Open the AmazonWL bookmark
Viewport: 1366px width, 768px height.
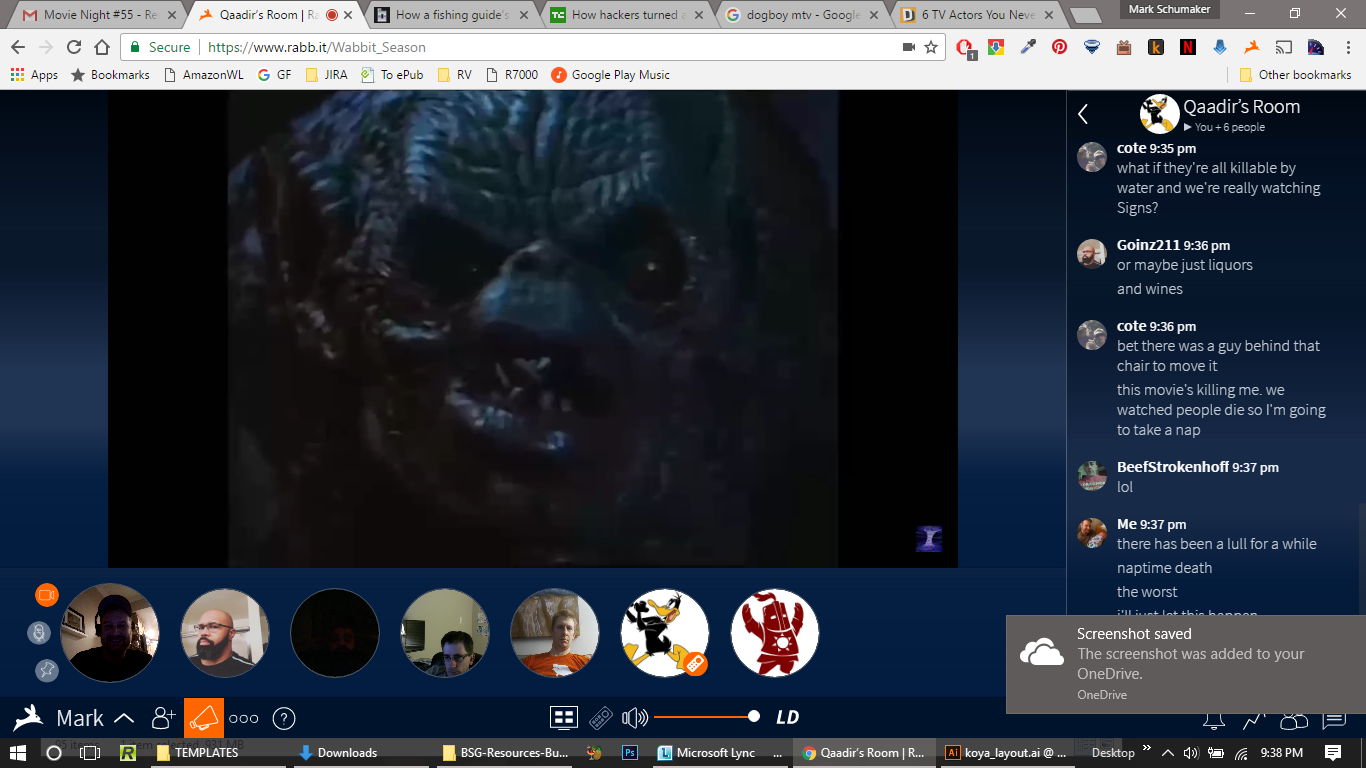click(203, 75)
